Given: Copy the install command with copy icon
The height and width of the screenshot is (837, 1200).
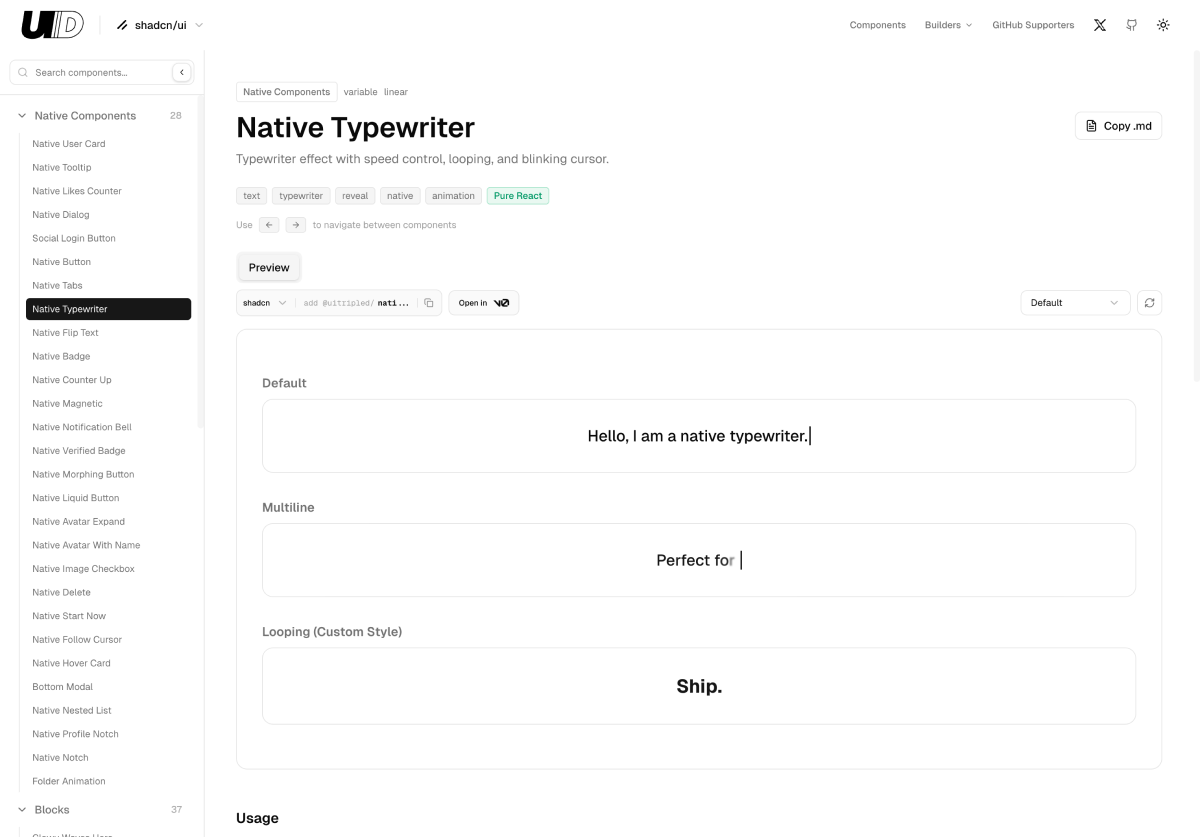Looking at the screenshot, I should point(429,303).
